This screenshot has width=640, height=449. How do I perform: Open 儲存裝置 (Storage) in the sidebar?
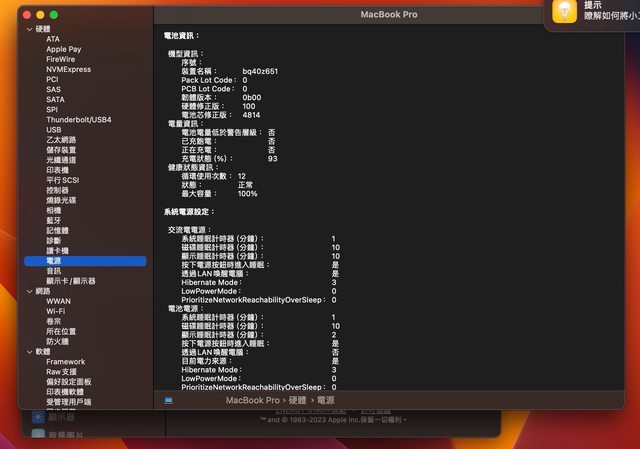(x=61, y=150)
